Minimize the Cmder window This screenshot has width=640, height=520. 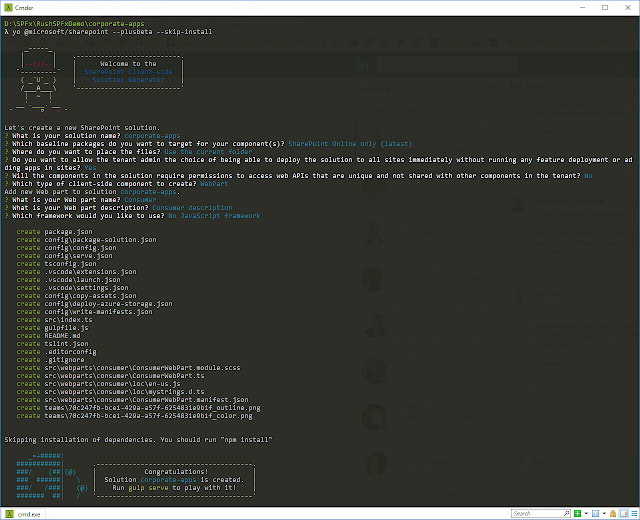click(x=582, y=8)
